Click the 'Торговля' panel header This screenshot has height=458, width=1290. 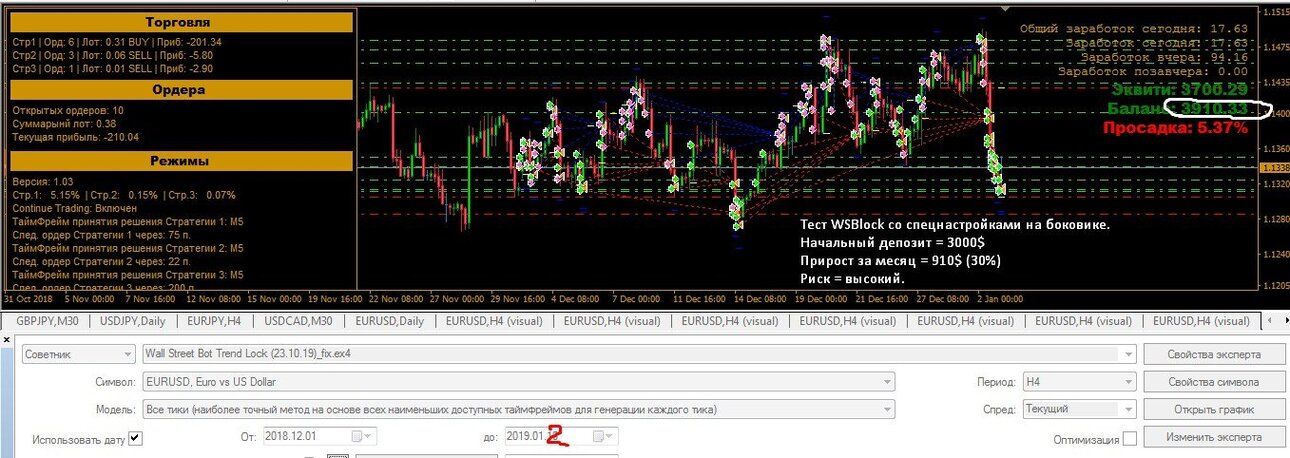183,22
